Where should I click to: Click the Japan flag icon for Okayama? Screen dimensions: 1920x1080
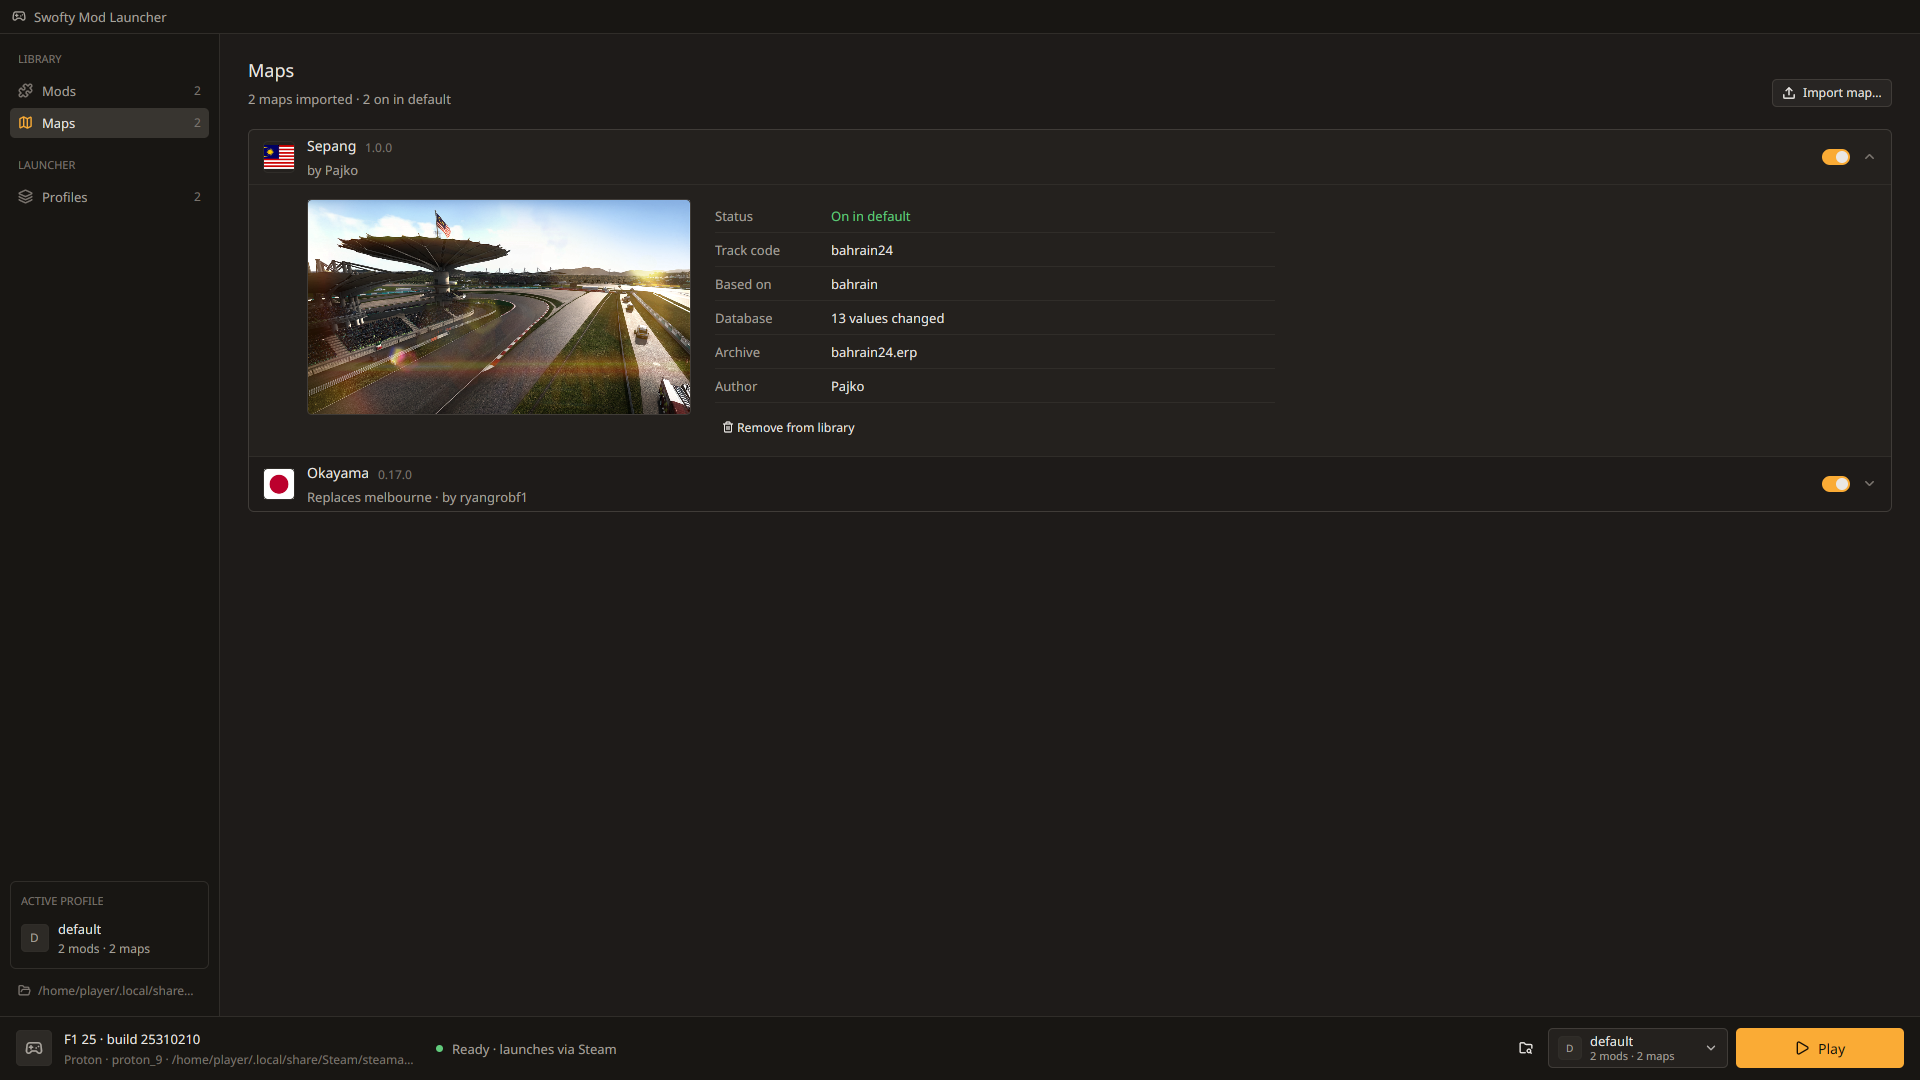pos(279,484)
